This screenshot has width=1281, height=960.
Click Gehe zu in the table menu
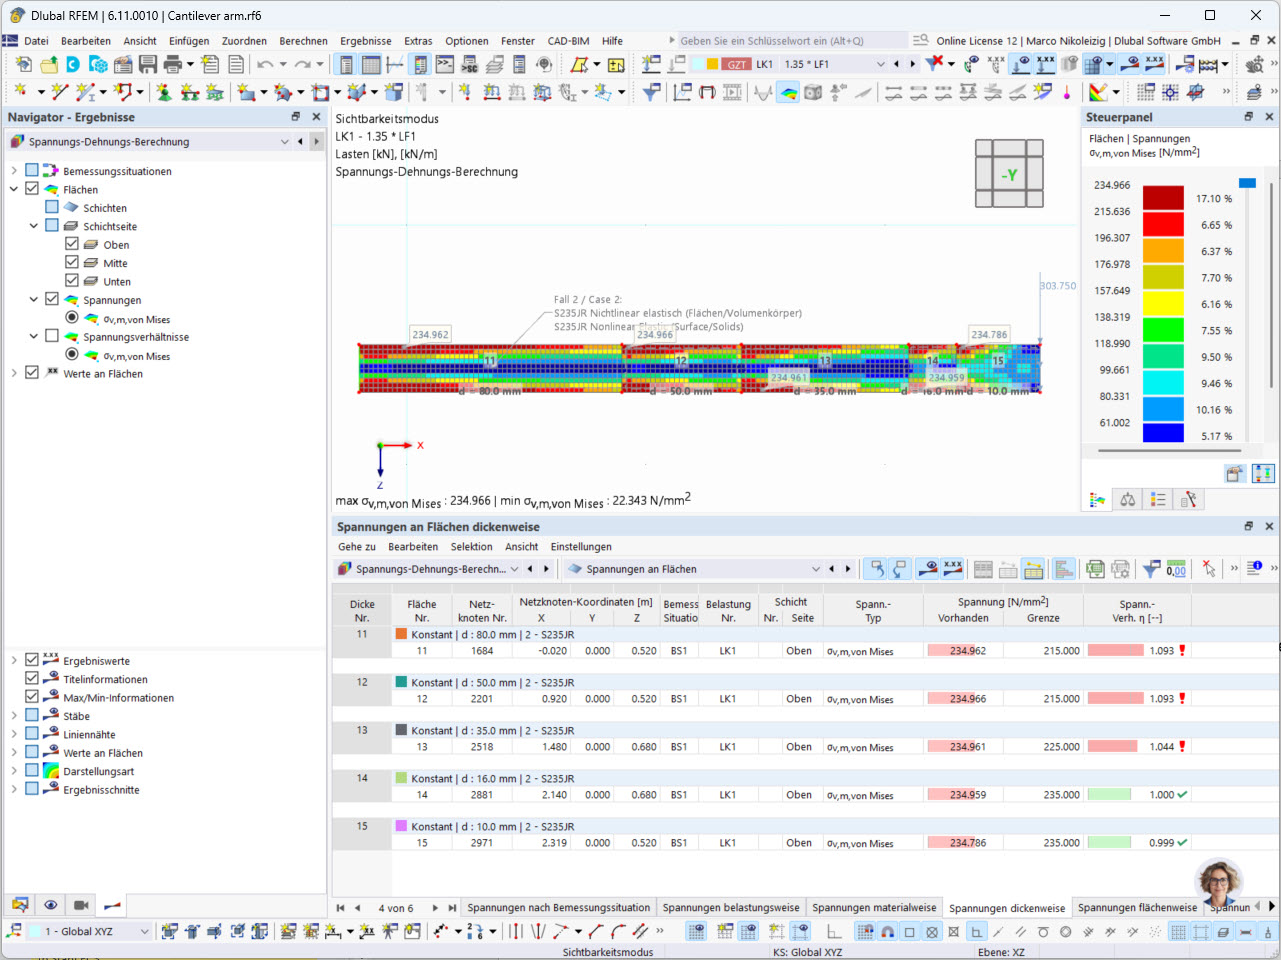[x=357, y=547]
